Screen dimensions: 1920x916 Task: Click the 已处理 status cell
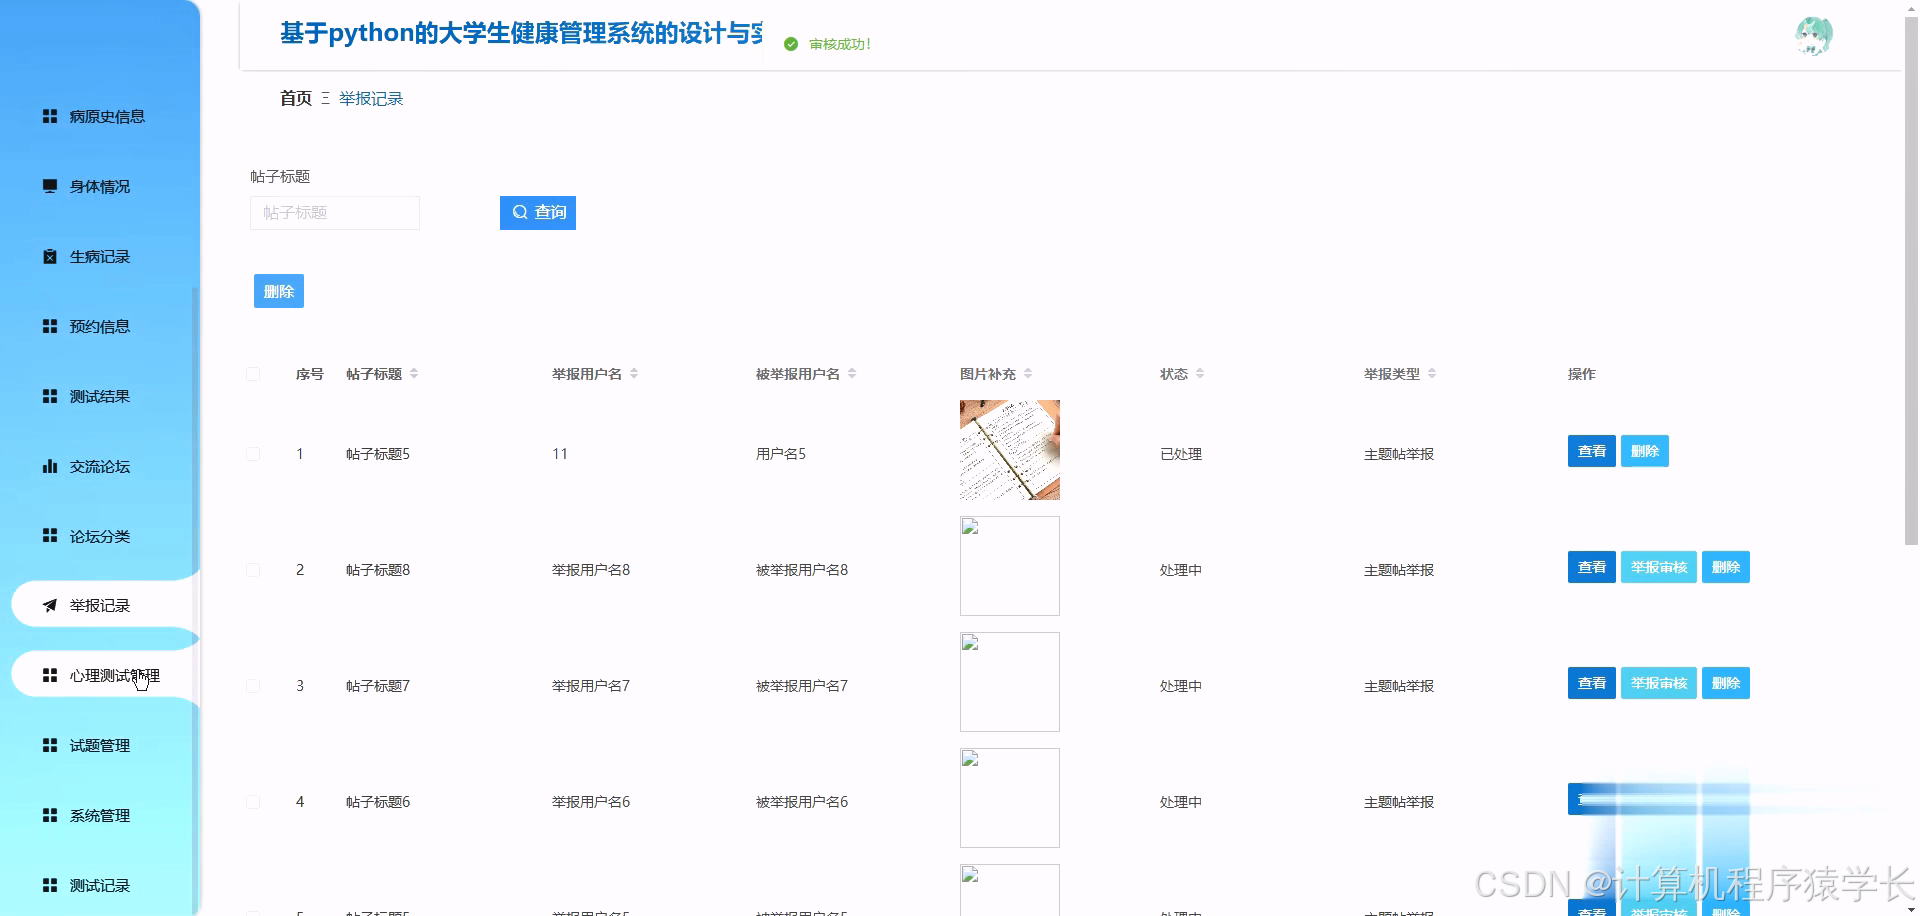[x=1181, y=454]
